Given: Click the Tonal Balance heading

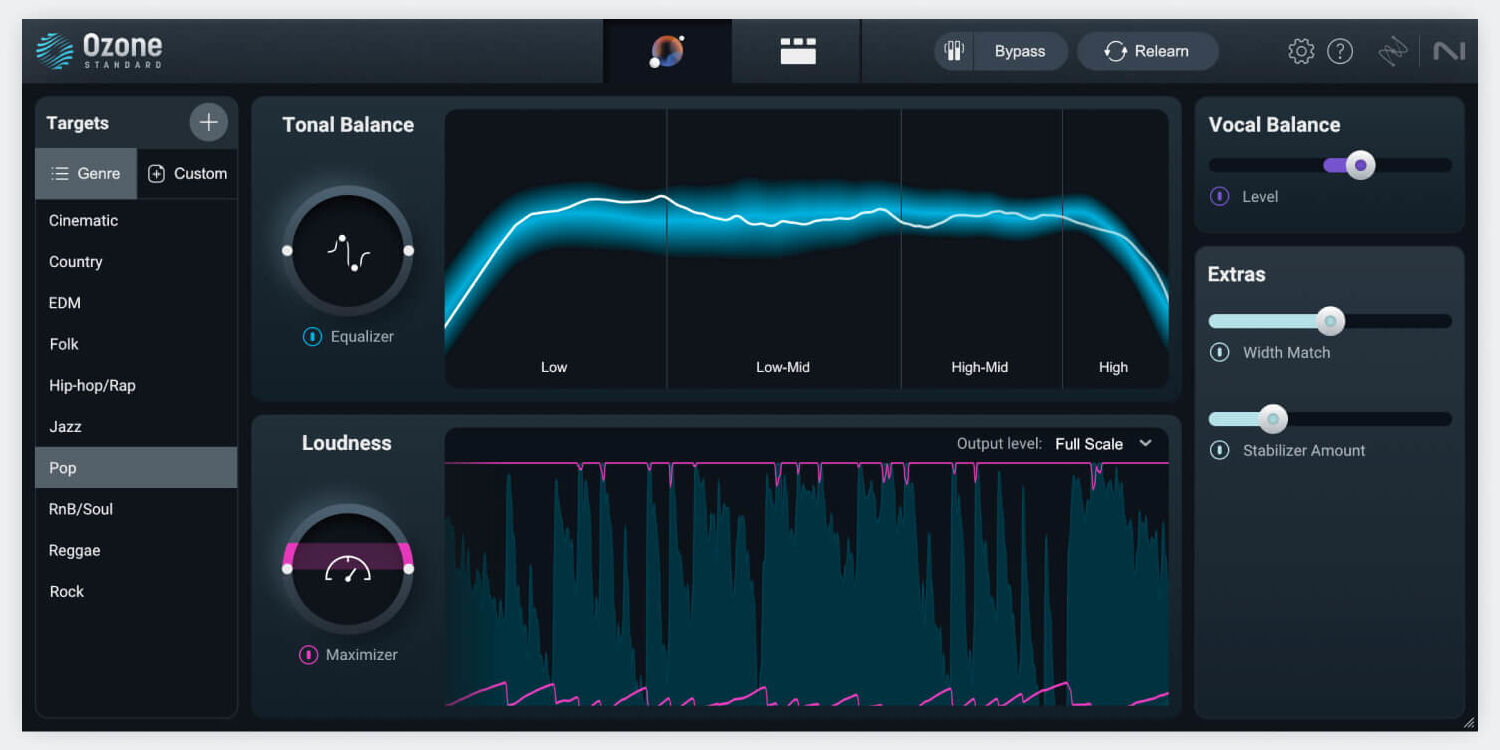Looking at the screenshot, I should [x=348, y=125].
